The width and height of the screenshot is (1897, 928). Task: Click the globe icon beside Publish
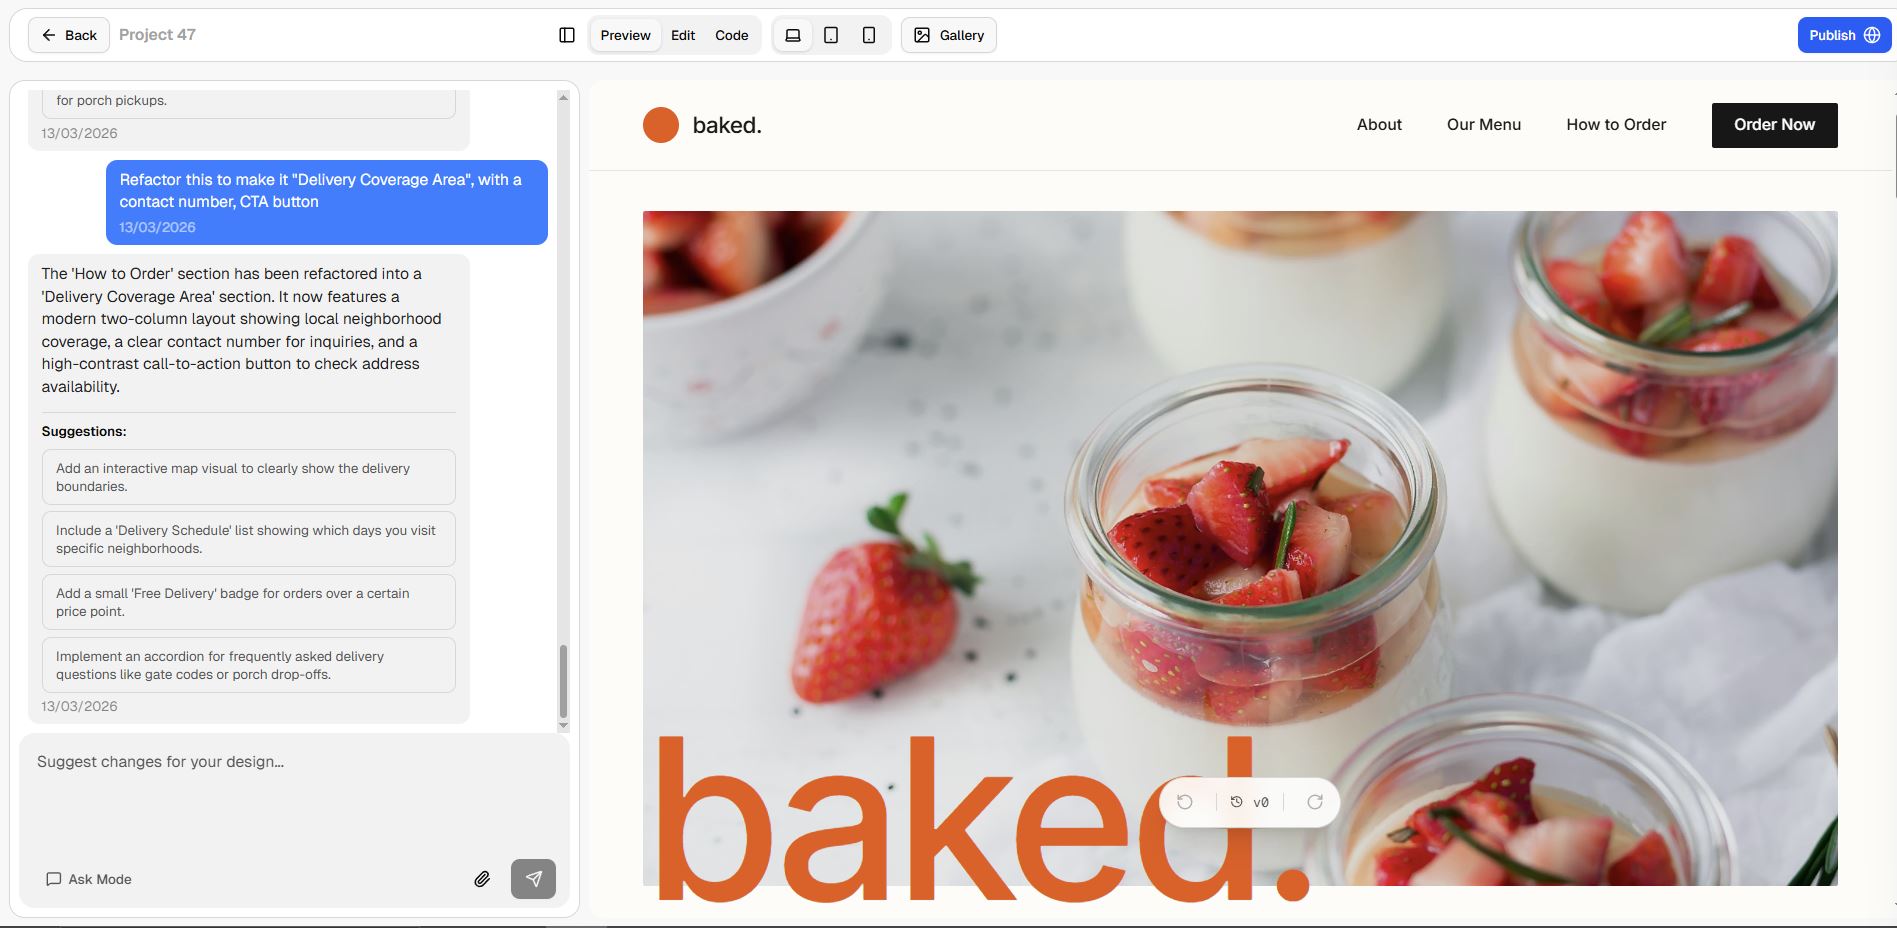[1872, 34]
